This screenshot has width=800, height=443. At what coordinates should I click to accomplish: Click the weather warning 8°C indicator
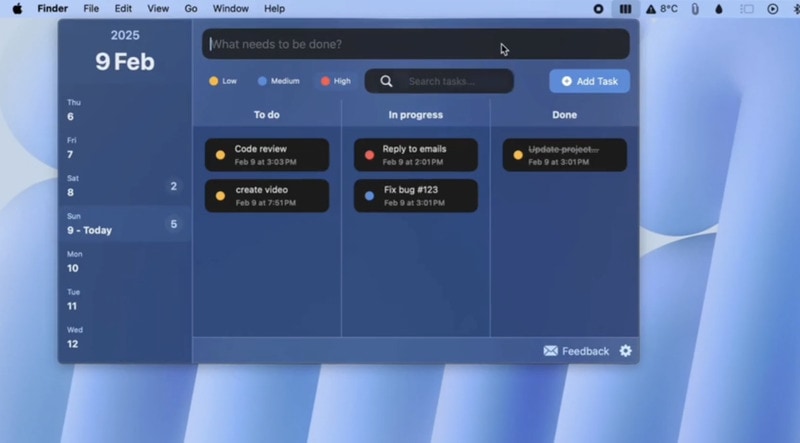(662, 9)
